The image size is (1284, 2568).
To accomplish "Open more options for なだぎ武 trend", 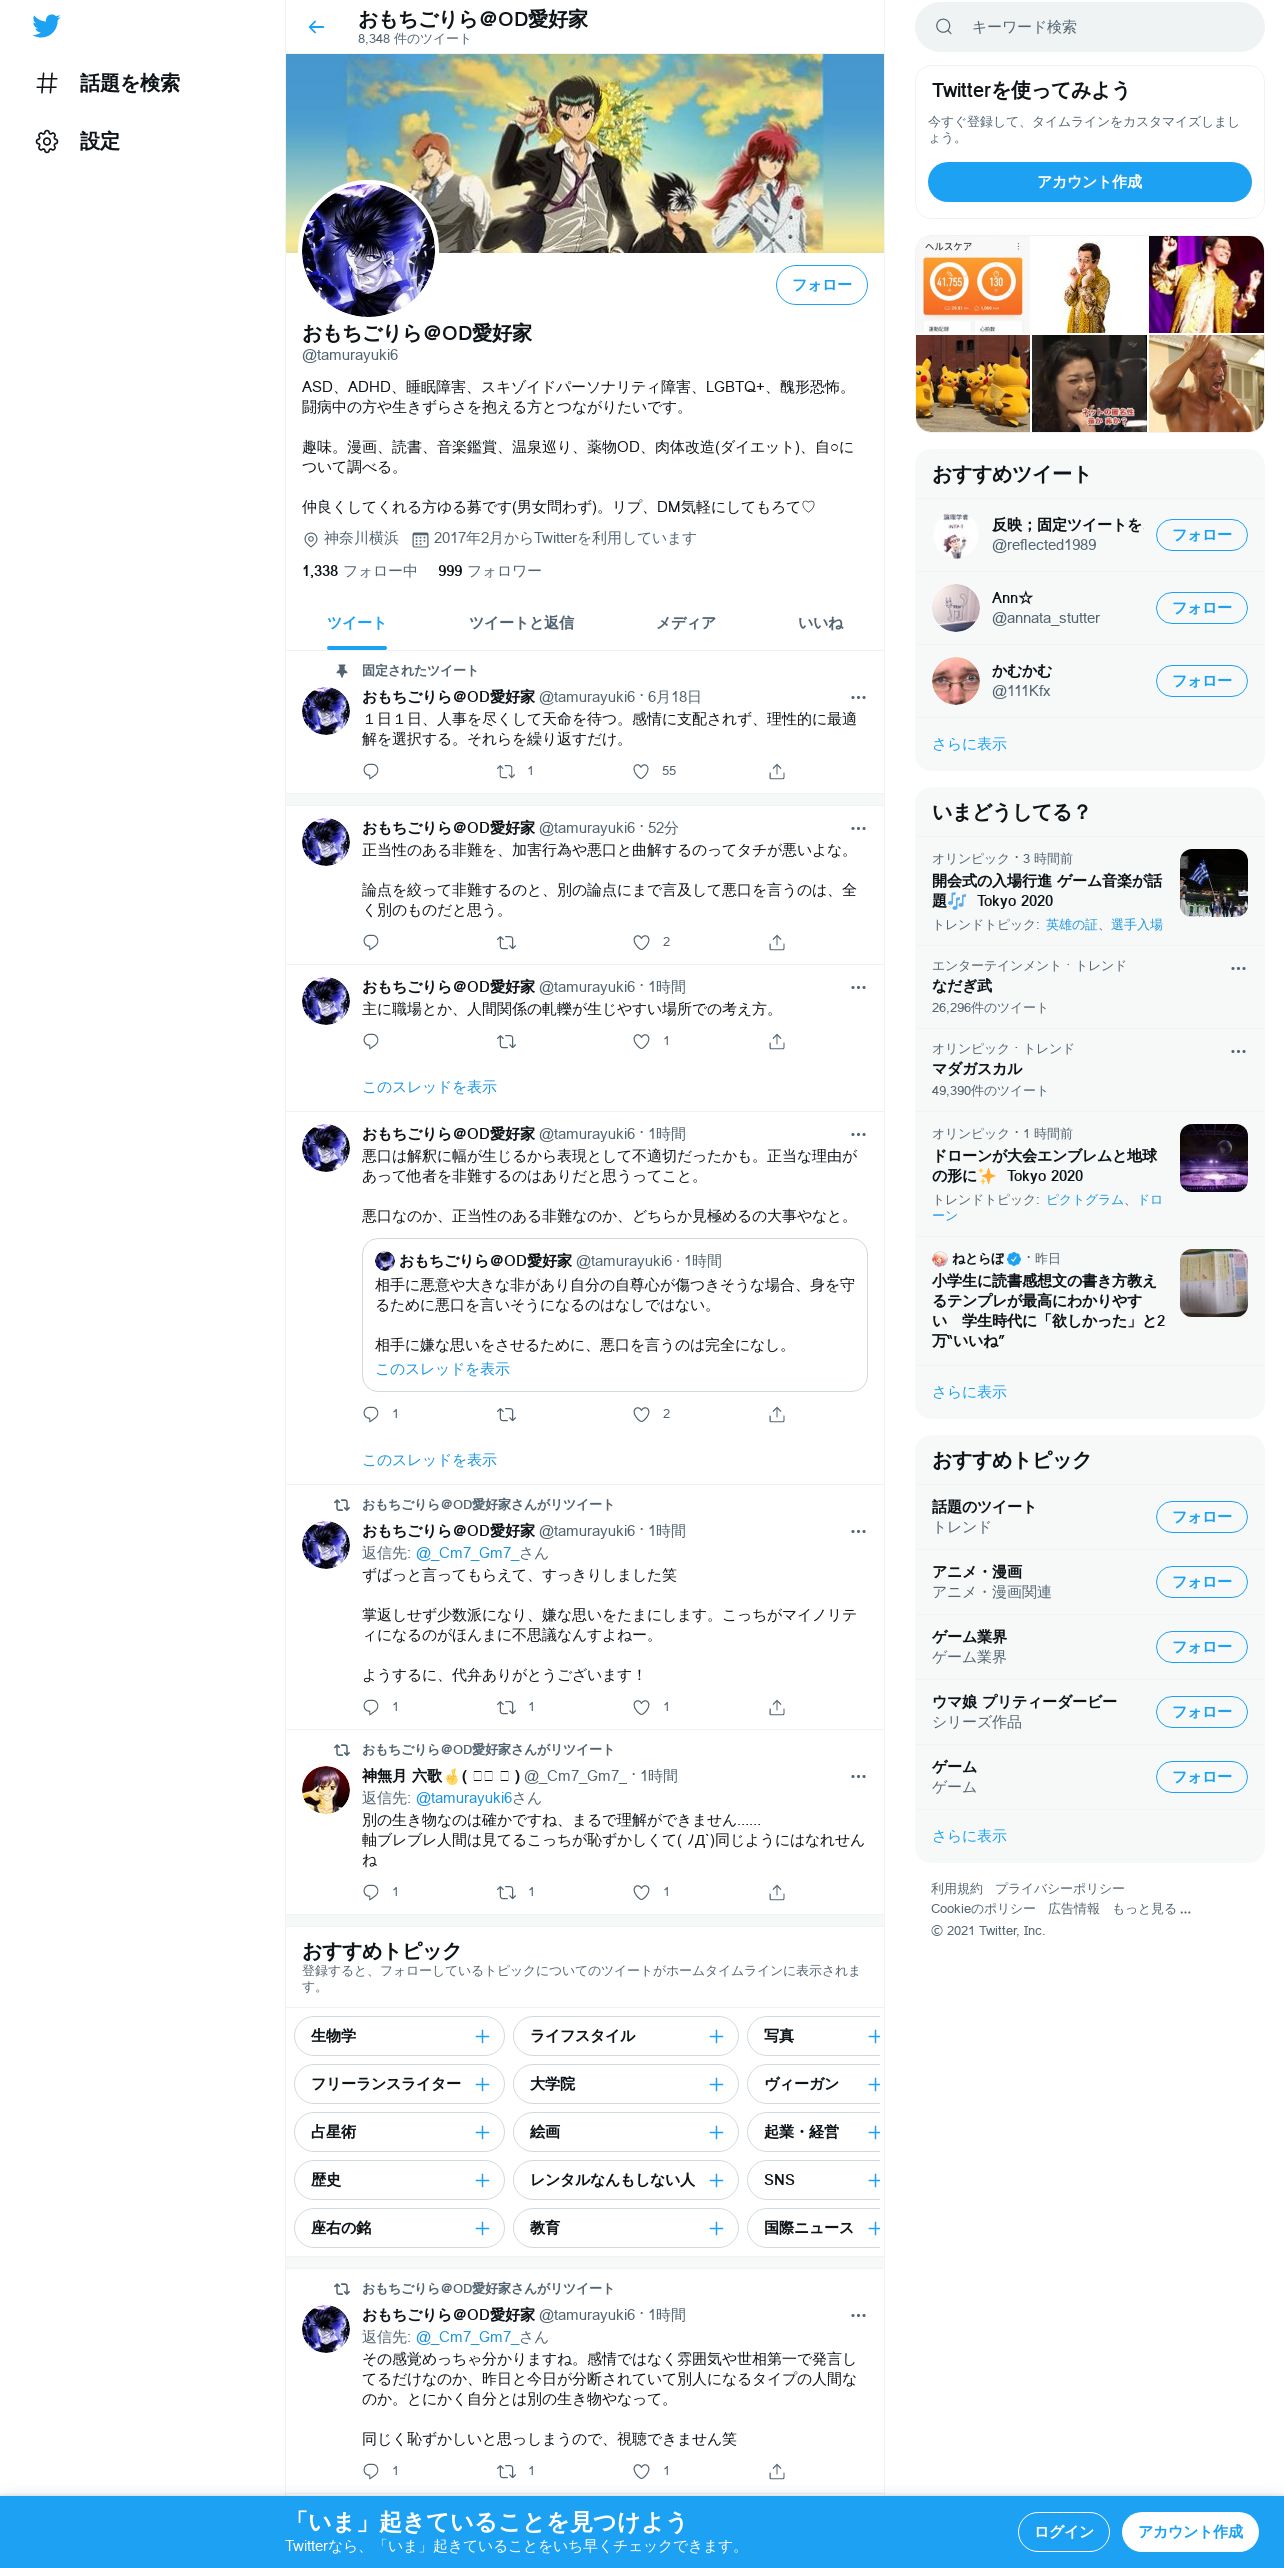I will 1238,968.
